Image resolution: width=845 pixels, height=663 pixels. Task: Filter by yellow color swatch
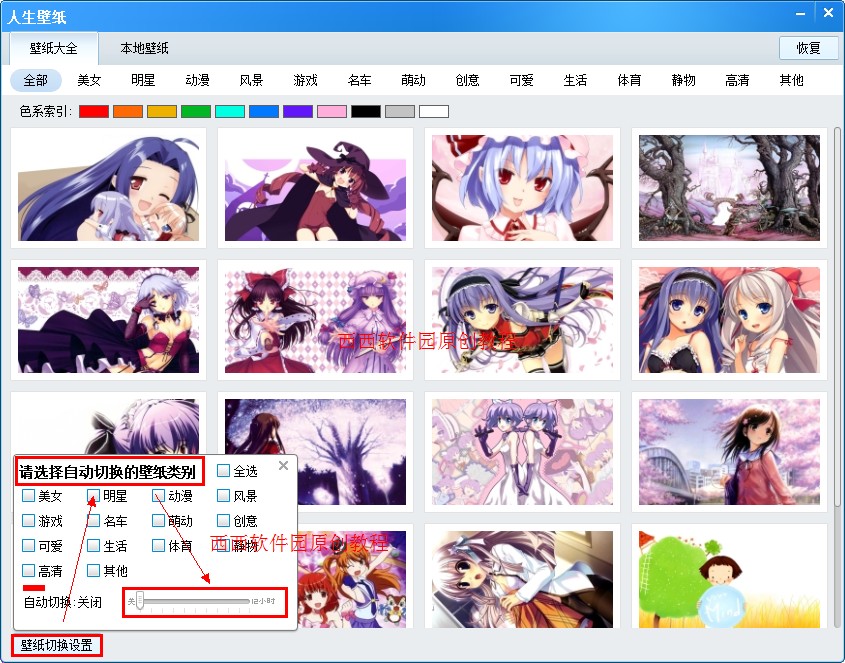click(162, 112)
